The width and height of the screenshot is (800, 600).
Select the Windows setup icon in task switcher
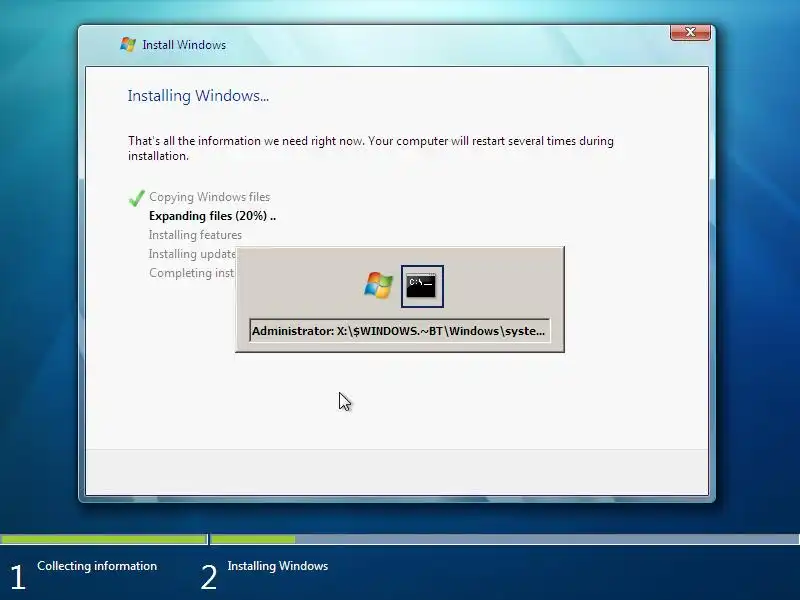(378, 285)
